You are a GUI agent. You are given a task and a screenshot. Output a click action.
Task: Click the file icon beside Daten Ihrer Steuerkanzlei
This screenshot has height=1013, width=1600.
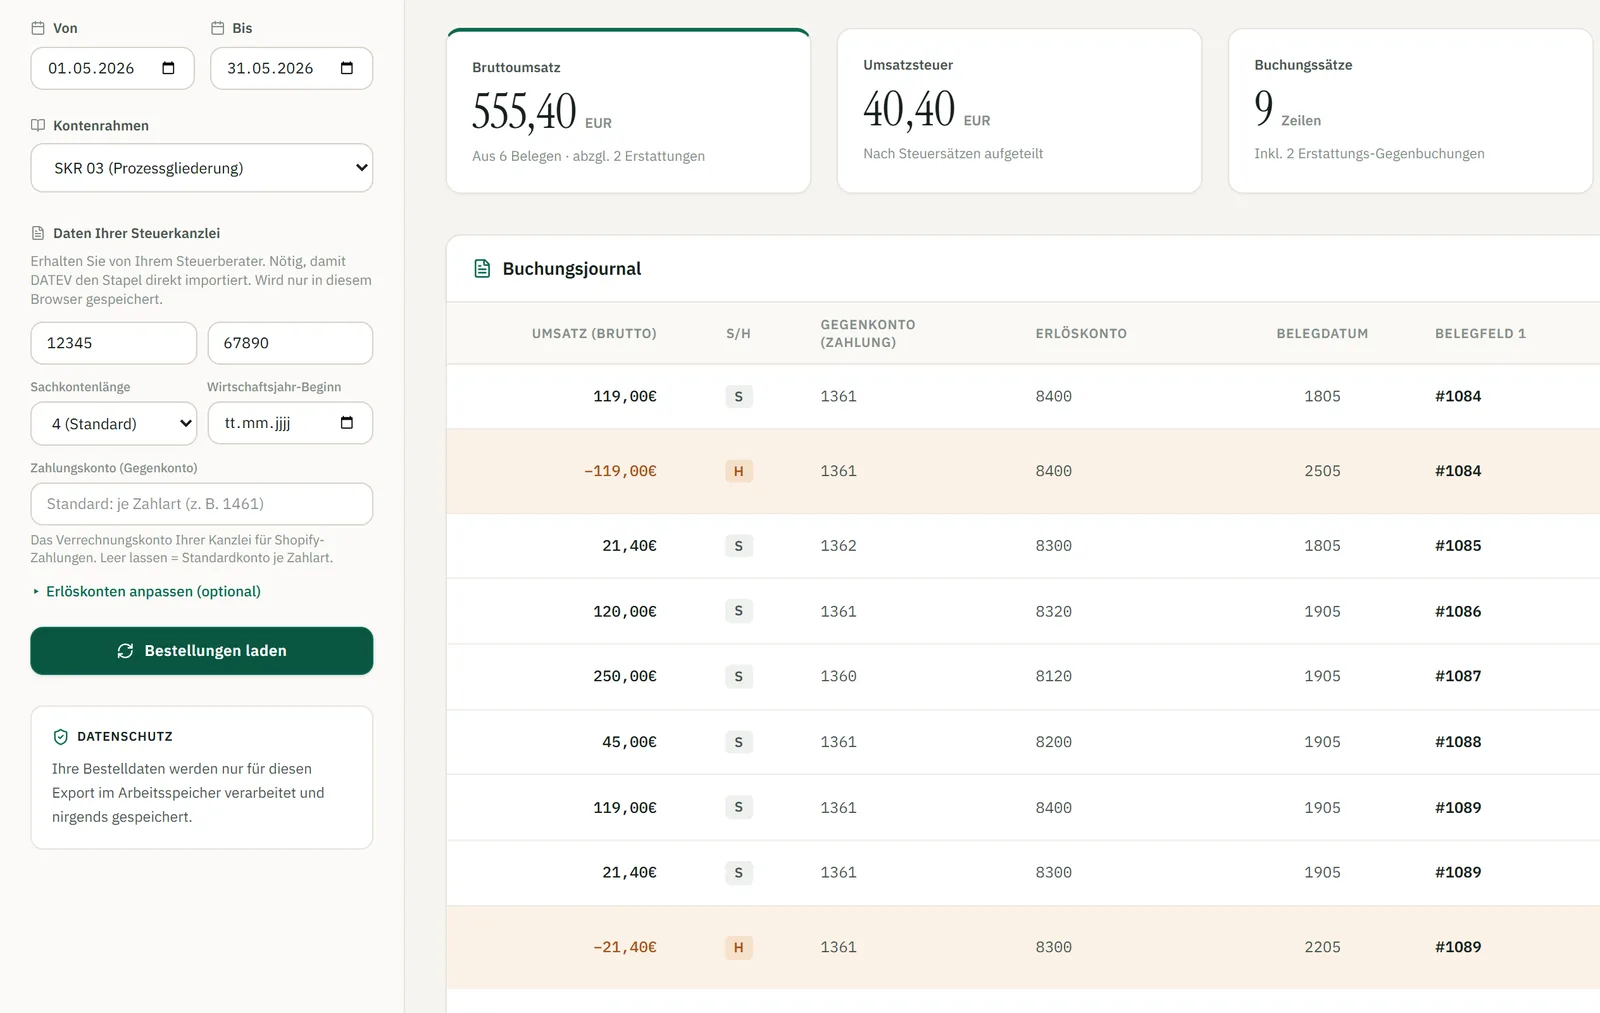pyautogui.click(x=38, y=233)
